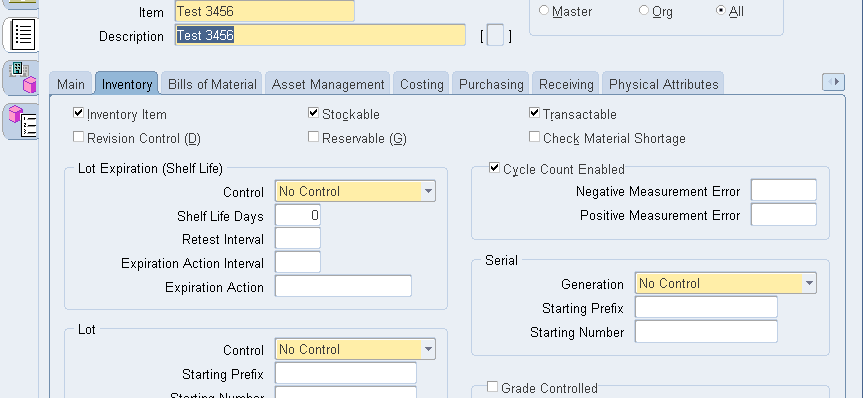Click the Shelf Life Days field
Viewport: 865px width, 398px height.
click(x=298, y=215)
